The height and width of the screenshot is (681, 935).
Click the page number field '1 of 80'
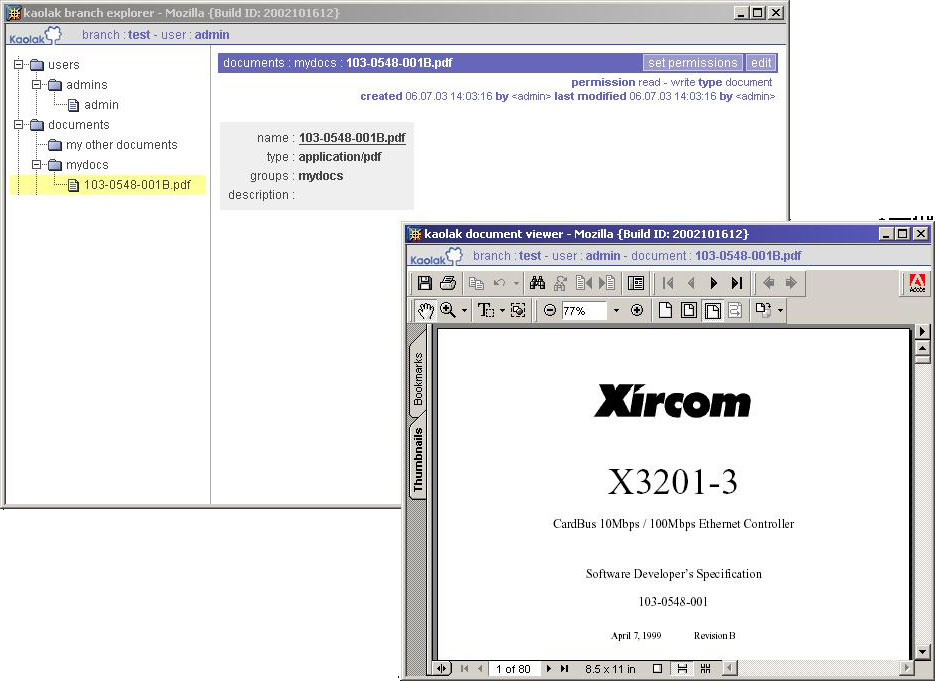coord(514,668)
